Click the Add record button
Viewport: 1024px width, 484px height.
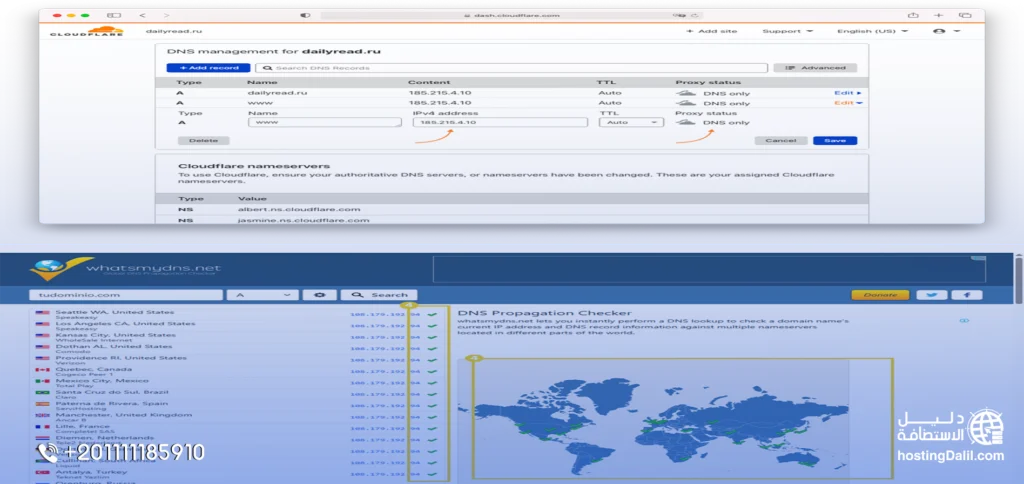tap(208, 68)
